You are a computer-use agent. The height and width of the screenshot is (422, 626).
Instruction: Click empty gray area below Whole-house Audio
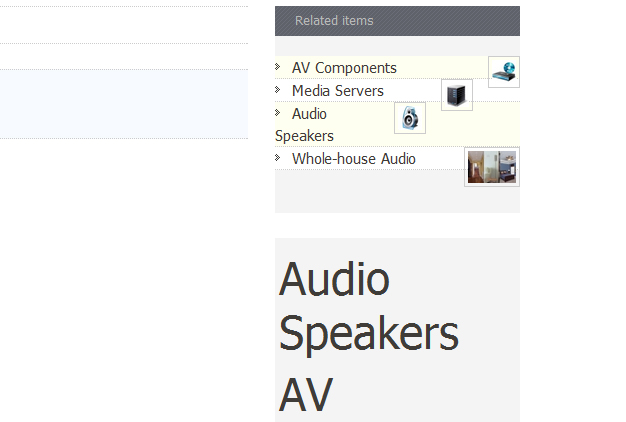tap(369, 194)
